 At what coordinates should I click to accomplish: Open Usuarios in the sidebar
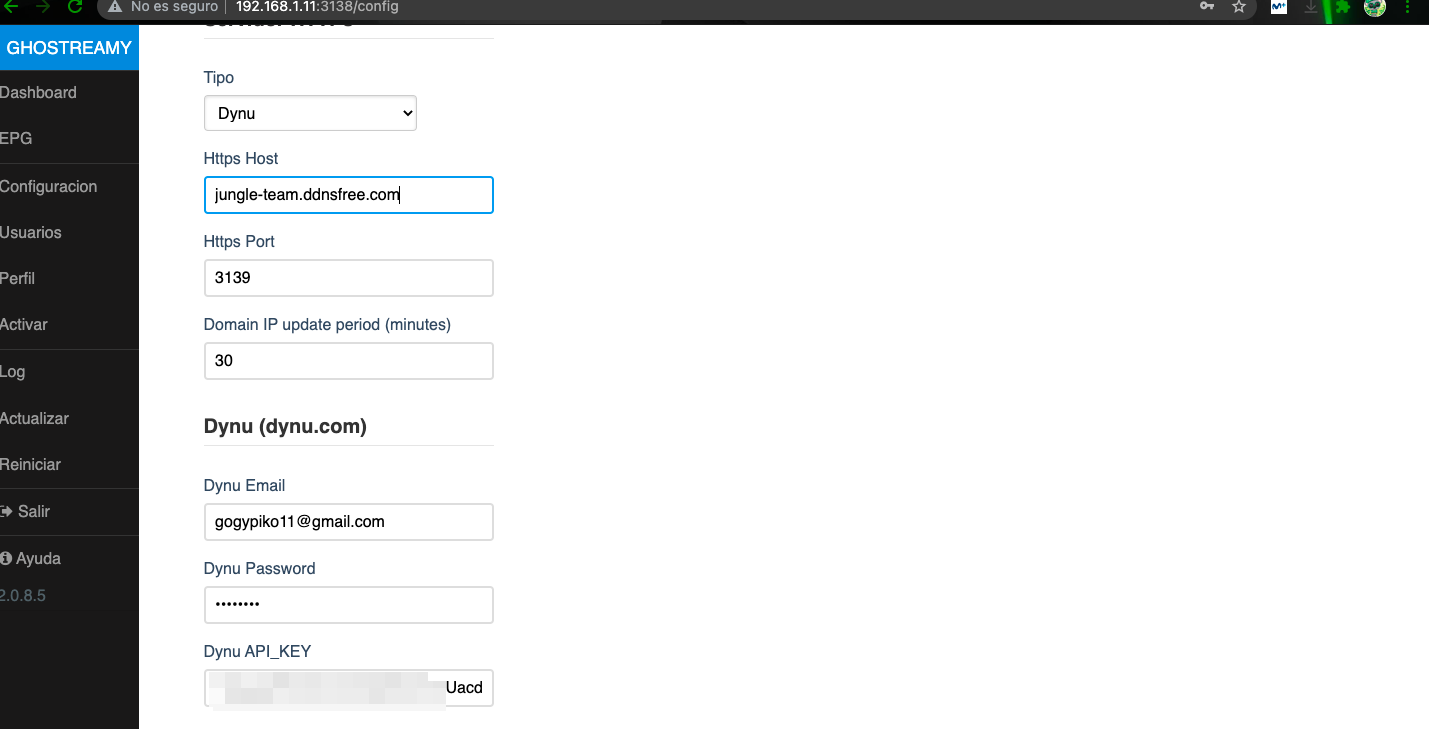(31, 233)
